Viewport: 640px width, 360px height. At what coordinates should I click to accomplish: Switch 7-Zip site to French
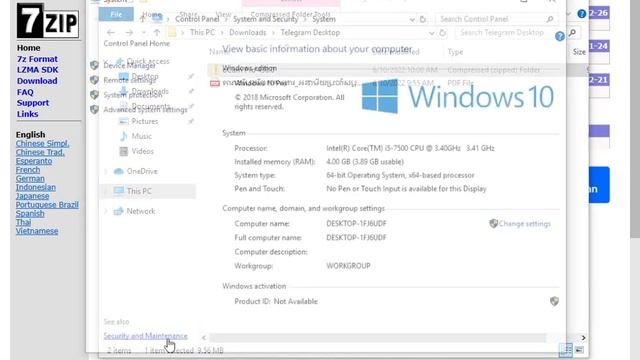click(28, 170)
